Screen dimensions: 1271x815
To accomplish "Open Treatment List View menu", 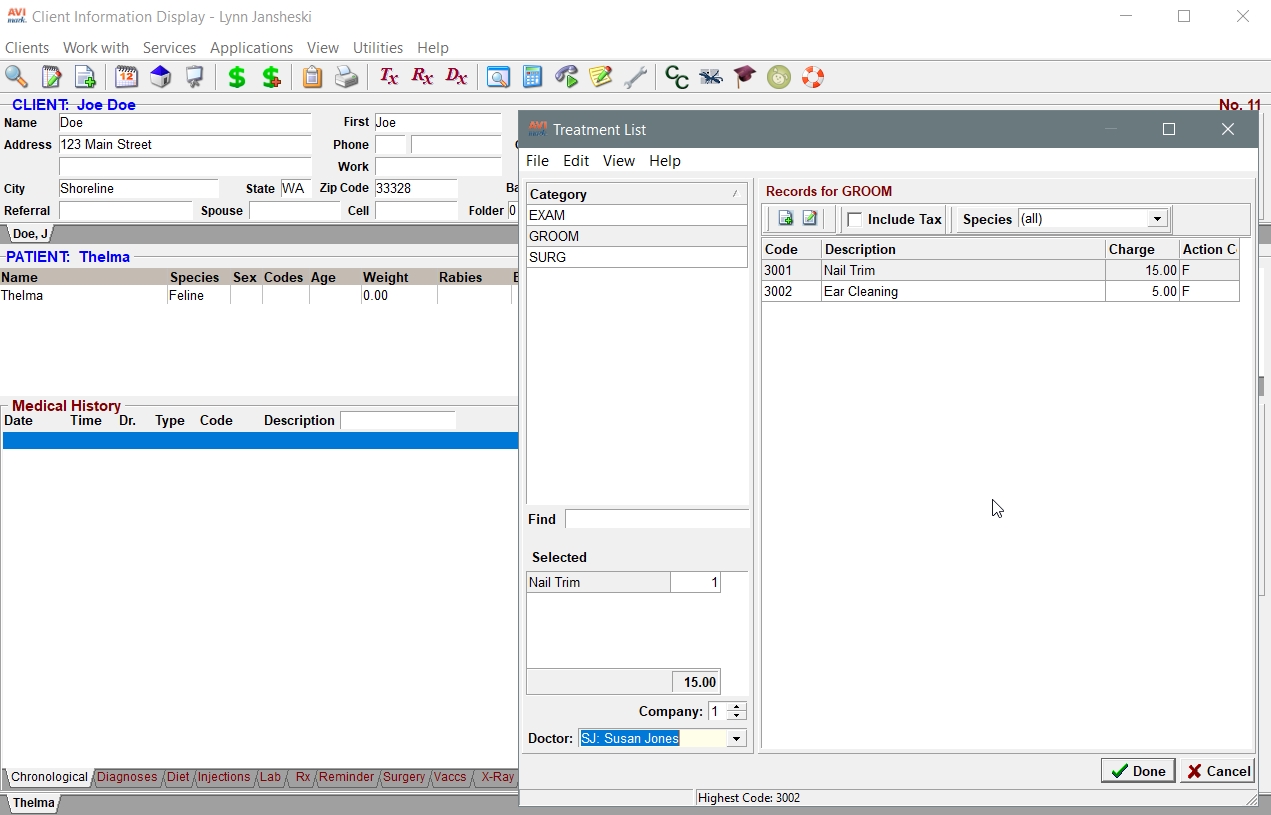I will [619, 161].
